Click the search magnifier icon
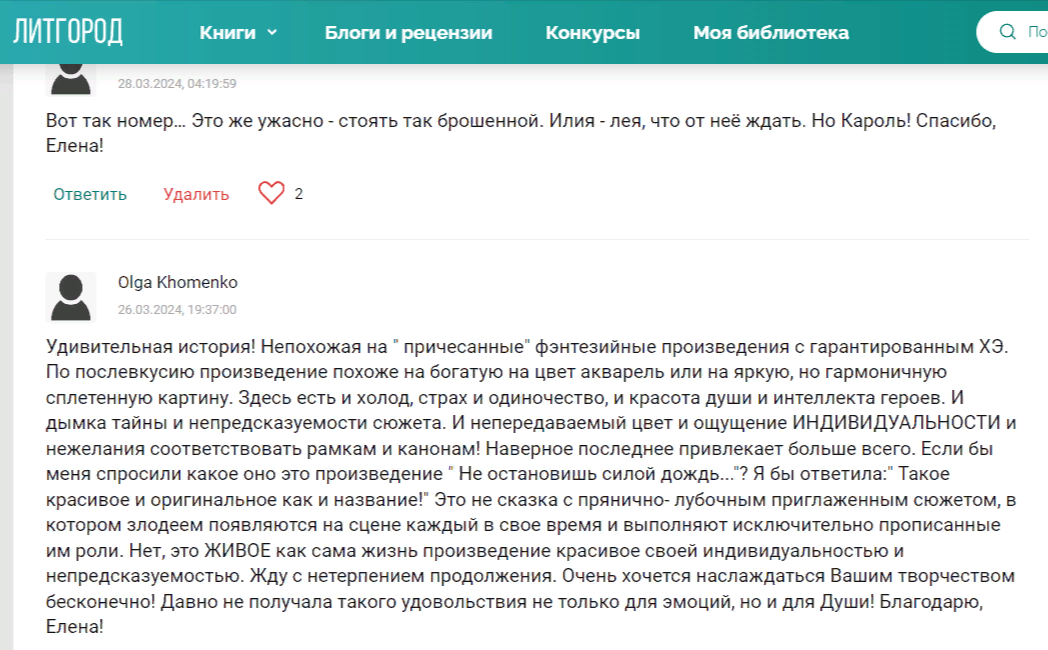This screenshot has height=650, width=1048. coord(1007,32)
